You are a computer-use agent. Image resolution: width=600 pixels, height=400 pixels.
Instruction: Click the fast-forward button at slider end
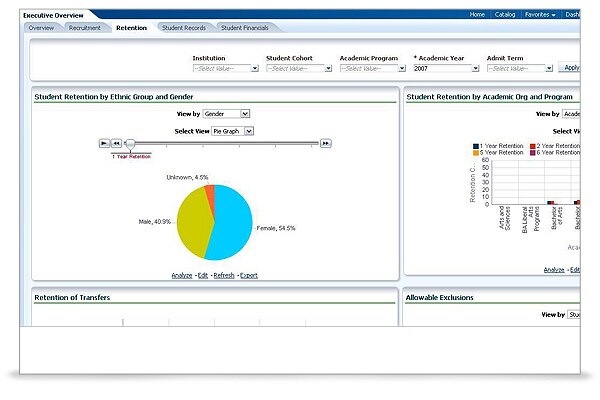coord(326,143)
